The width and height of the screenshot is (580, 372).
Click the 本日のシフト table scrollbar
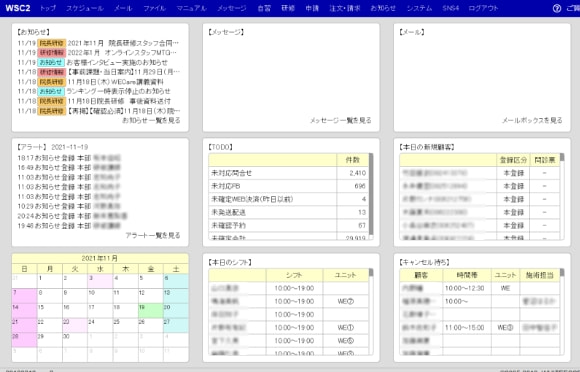click(x=371, y=312)
